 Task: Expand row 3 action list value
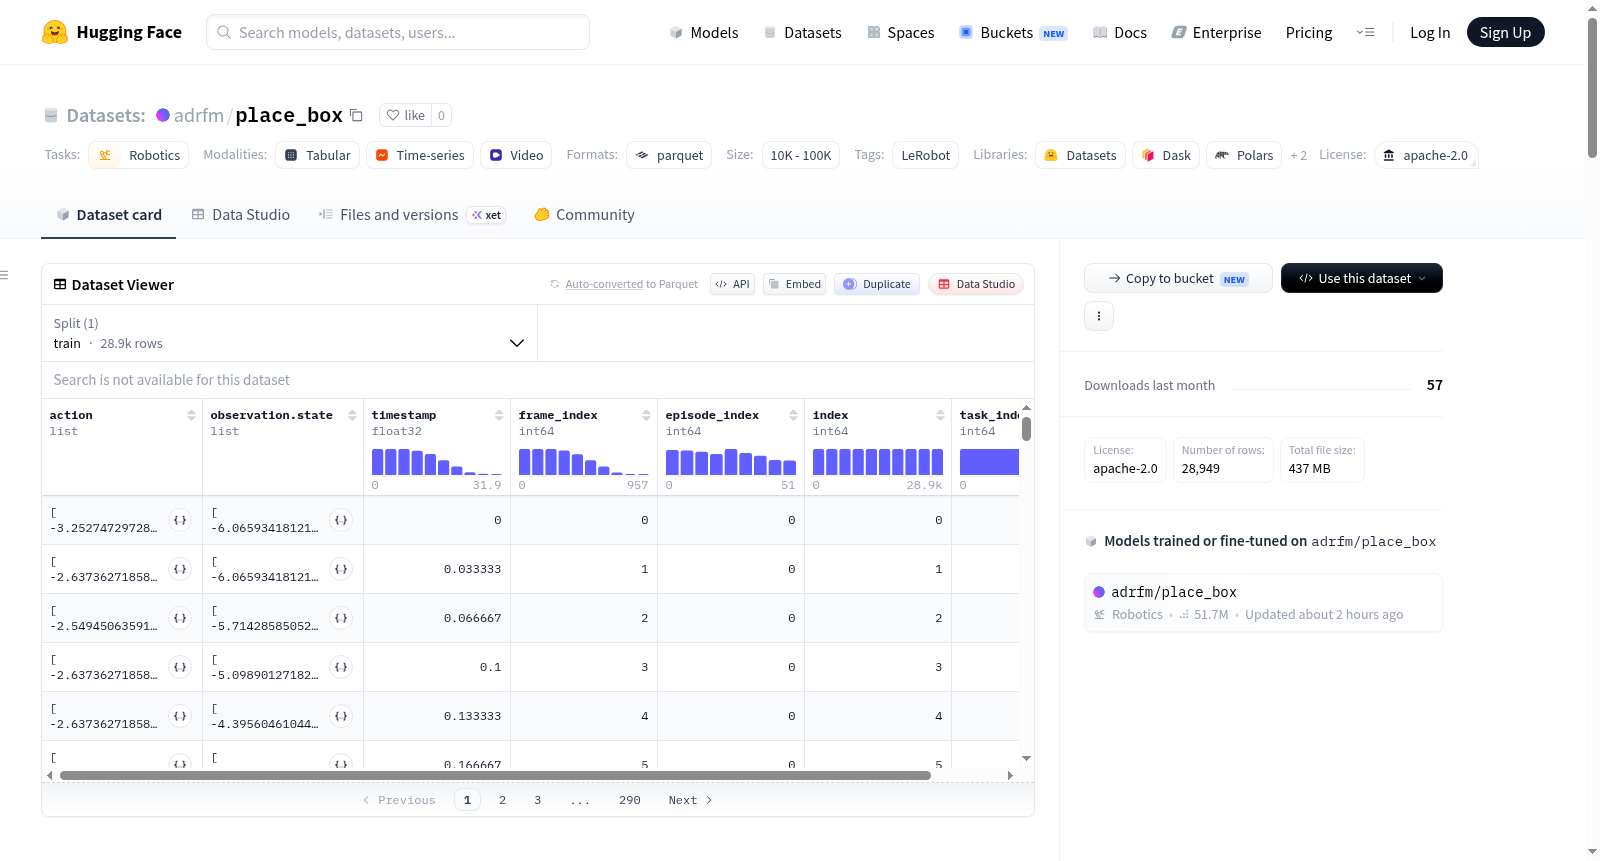pos(180,667)
